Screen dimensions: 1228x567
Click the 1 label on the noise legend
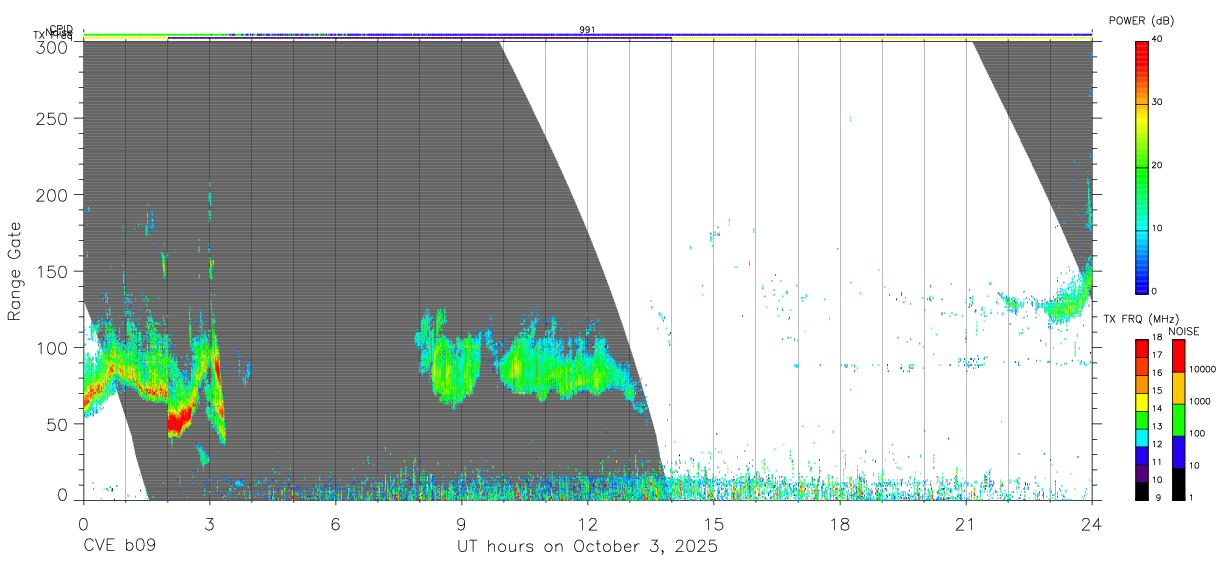coord(1190,498)
